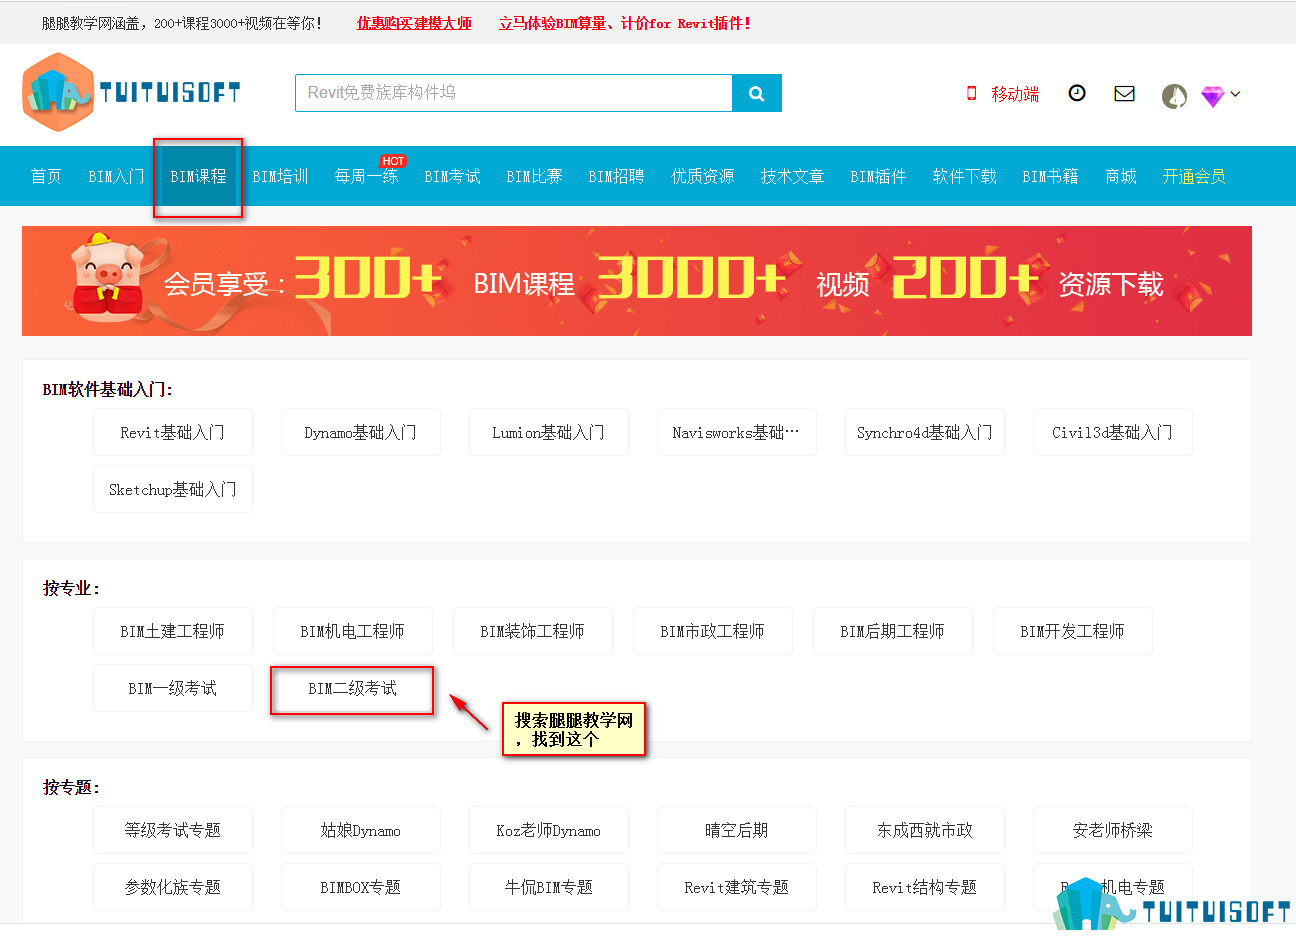Open the envelope messages icon

click(x=1125, y=93)
